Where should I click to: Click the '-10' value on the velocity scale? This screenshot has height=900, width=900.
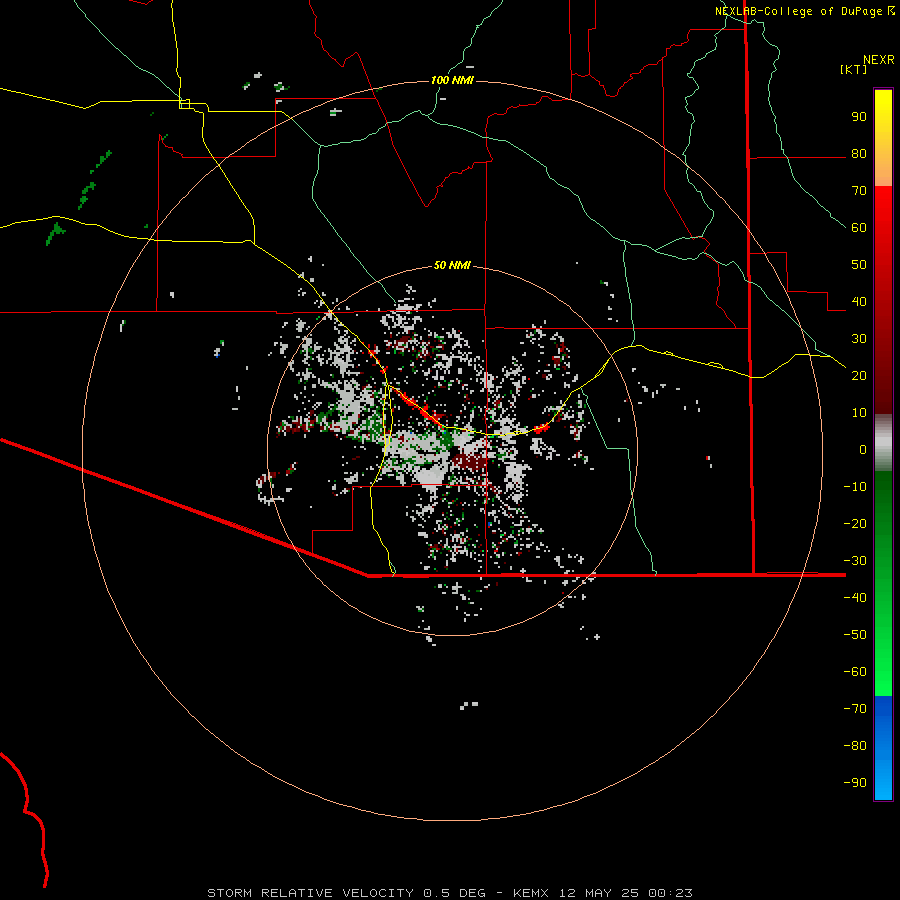click(855, 487)
